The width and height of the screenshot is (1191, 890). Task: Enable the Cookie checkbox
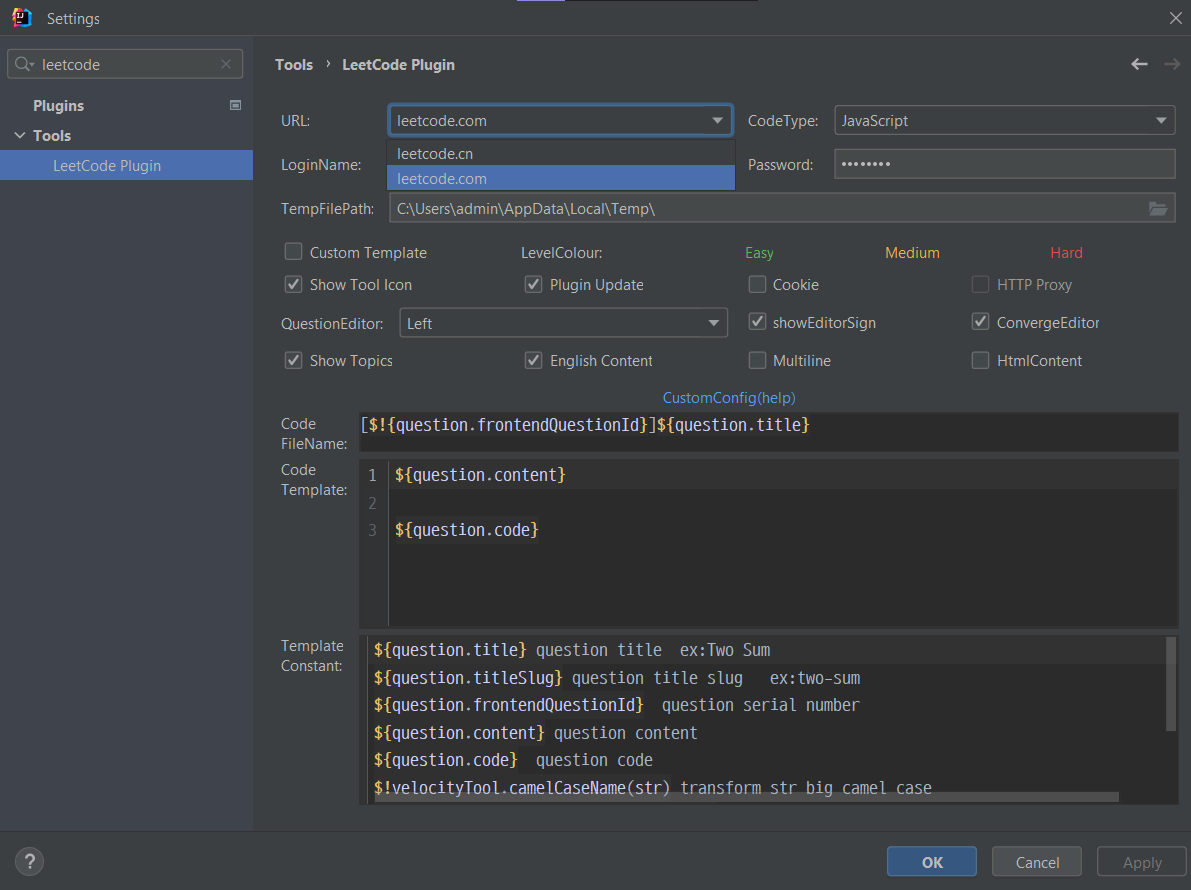(757, 284)
